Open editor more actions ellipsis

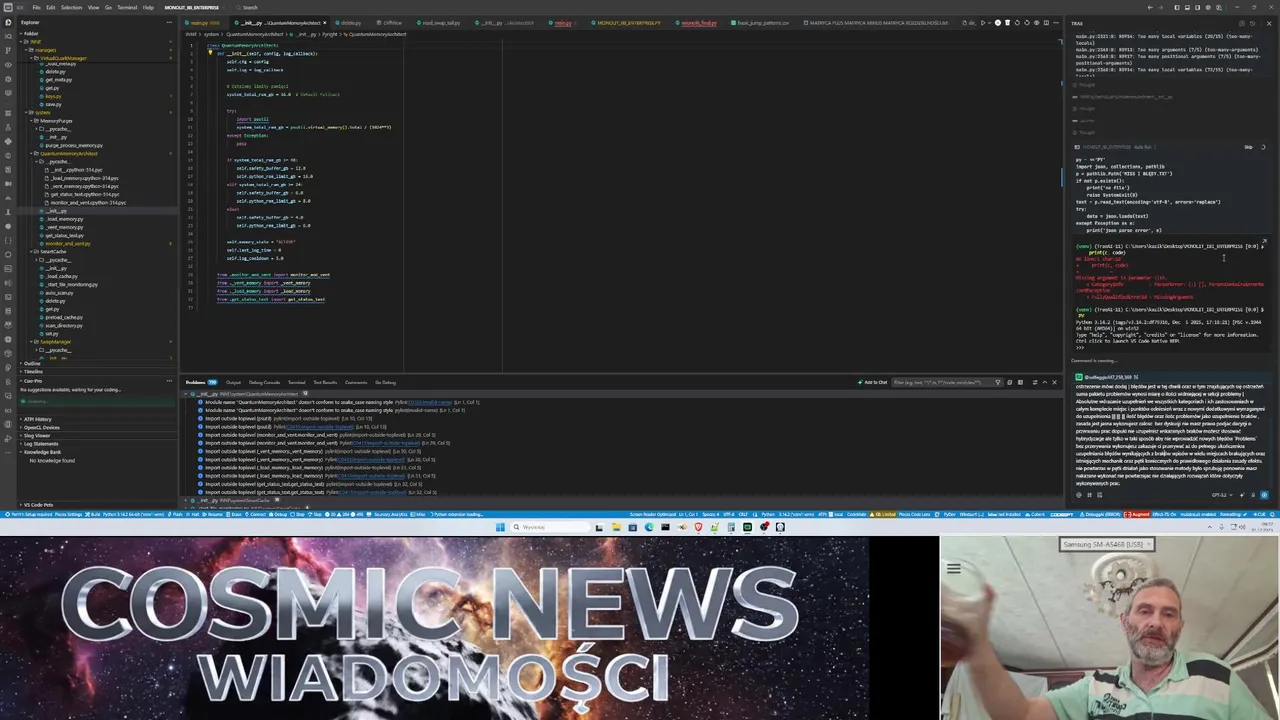tap(1056, 23)
